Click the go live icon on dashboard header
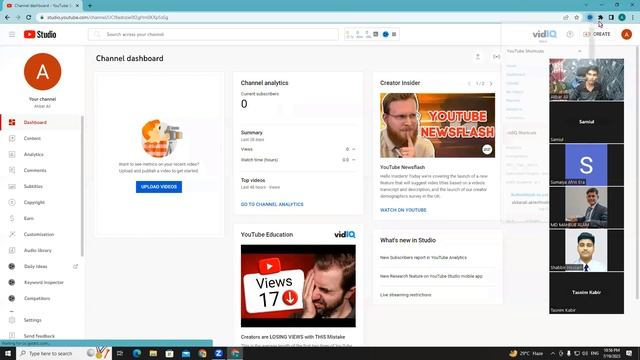The width and height of the screenshot is (640, 360). pyautogui.click(x=496, y=57)
